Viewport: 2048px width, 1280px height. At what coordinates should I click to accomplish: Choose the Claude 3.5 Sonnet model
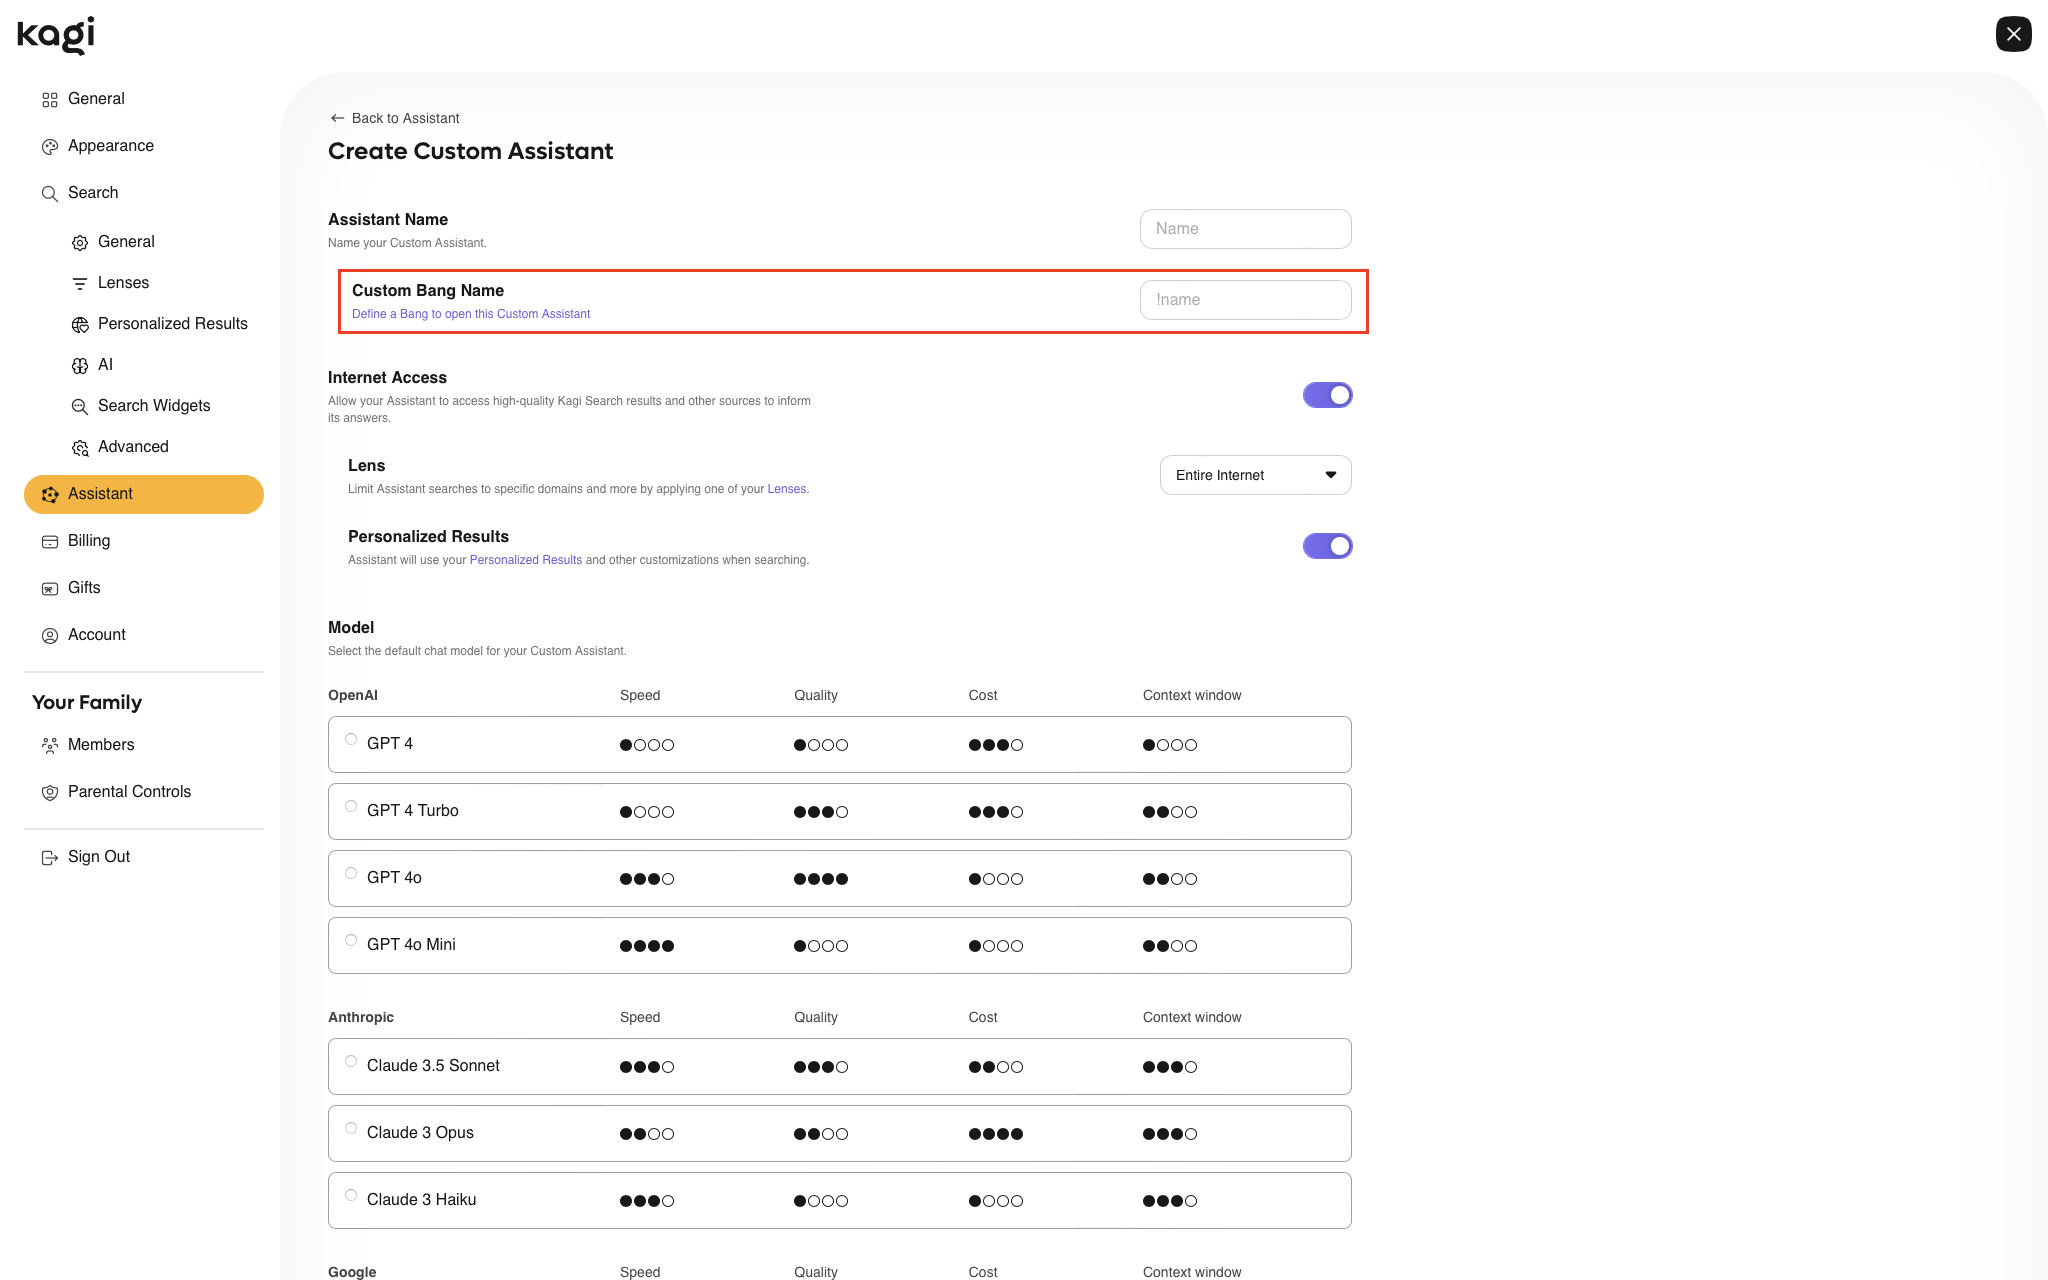pos(351,1061)
